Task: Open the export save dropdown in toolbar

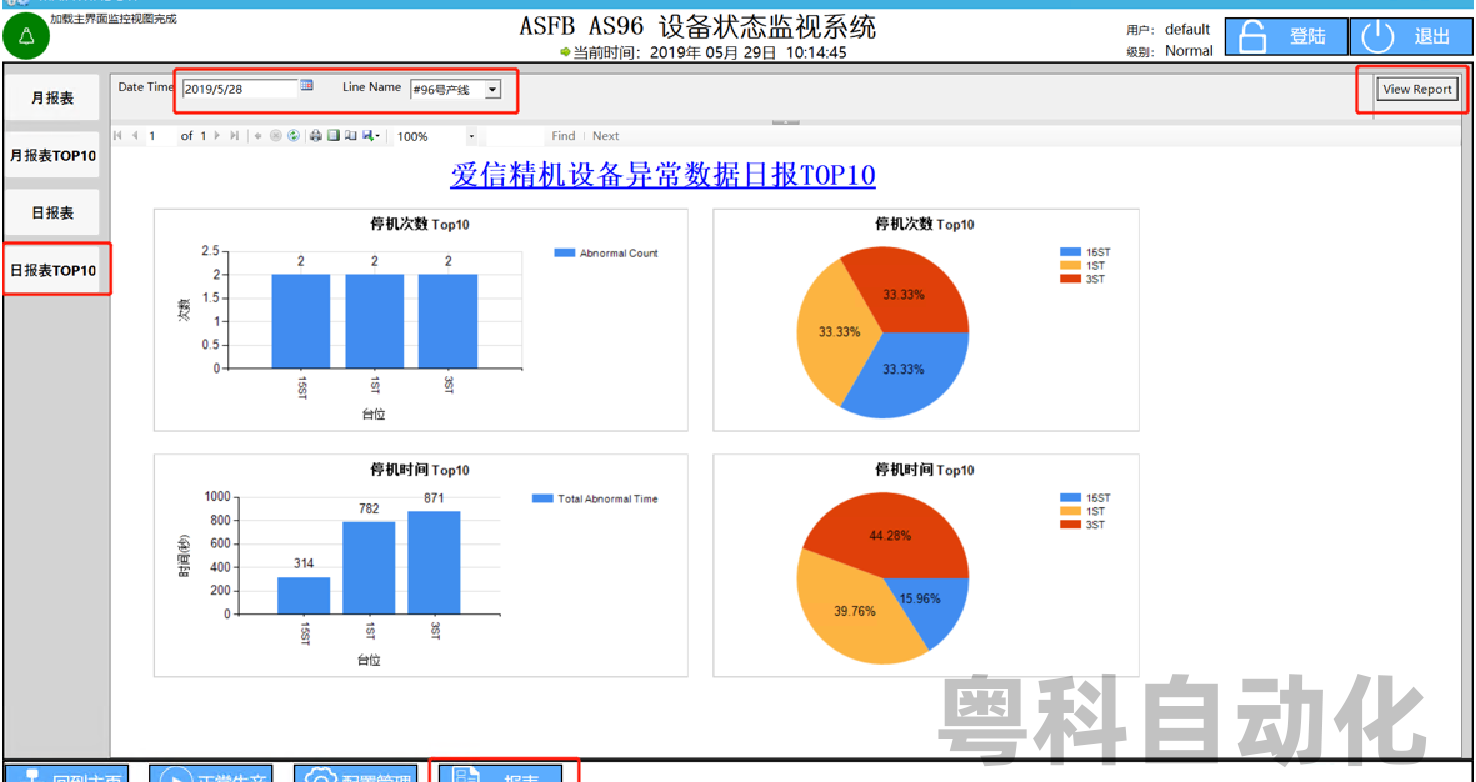Action: pyautogui.click(x=370, y=136)
